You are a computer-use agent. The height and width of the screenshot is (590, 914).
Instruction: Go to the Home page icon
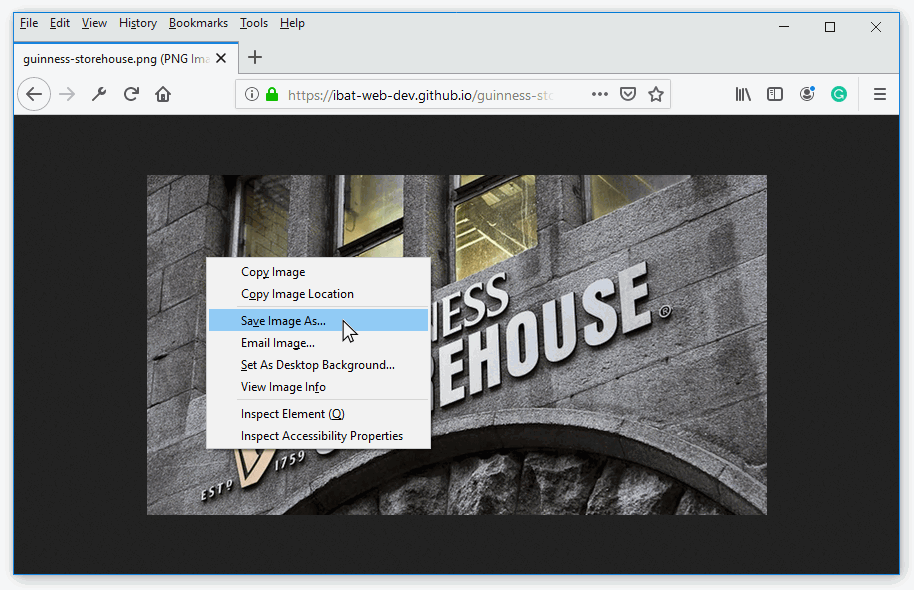coord(163,94)
